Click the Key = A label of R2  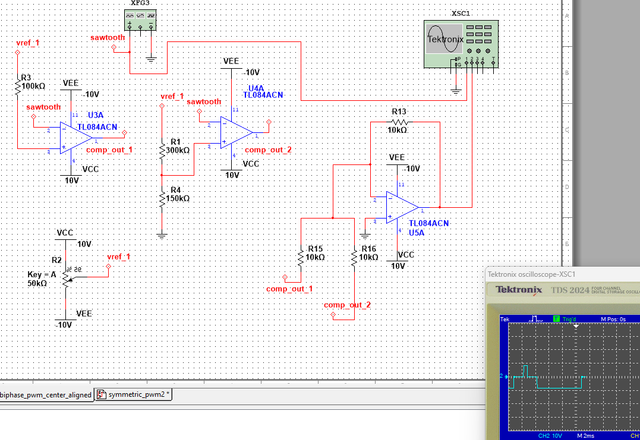(x=42, y=274)
